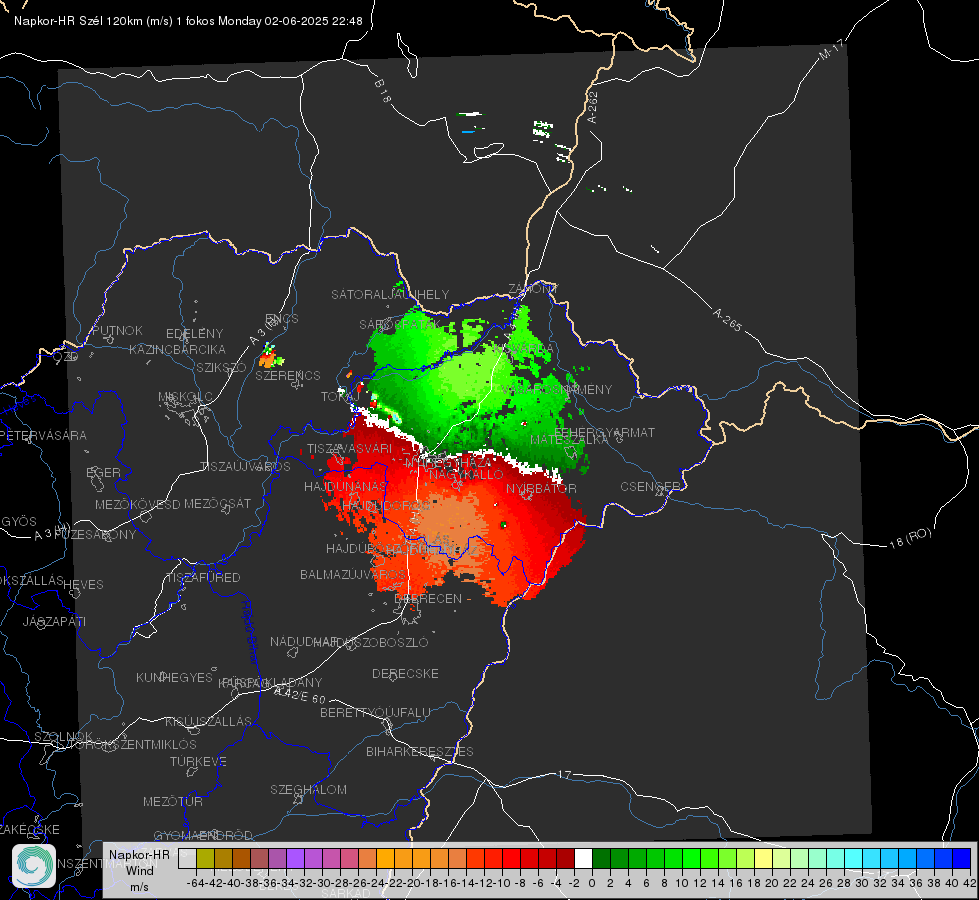Click the TOKAJ city label
The width and height of the screenshot is (979, 900).
340,397
